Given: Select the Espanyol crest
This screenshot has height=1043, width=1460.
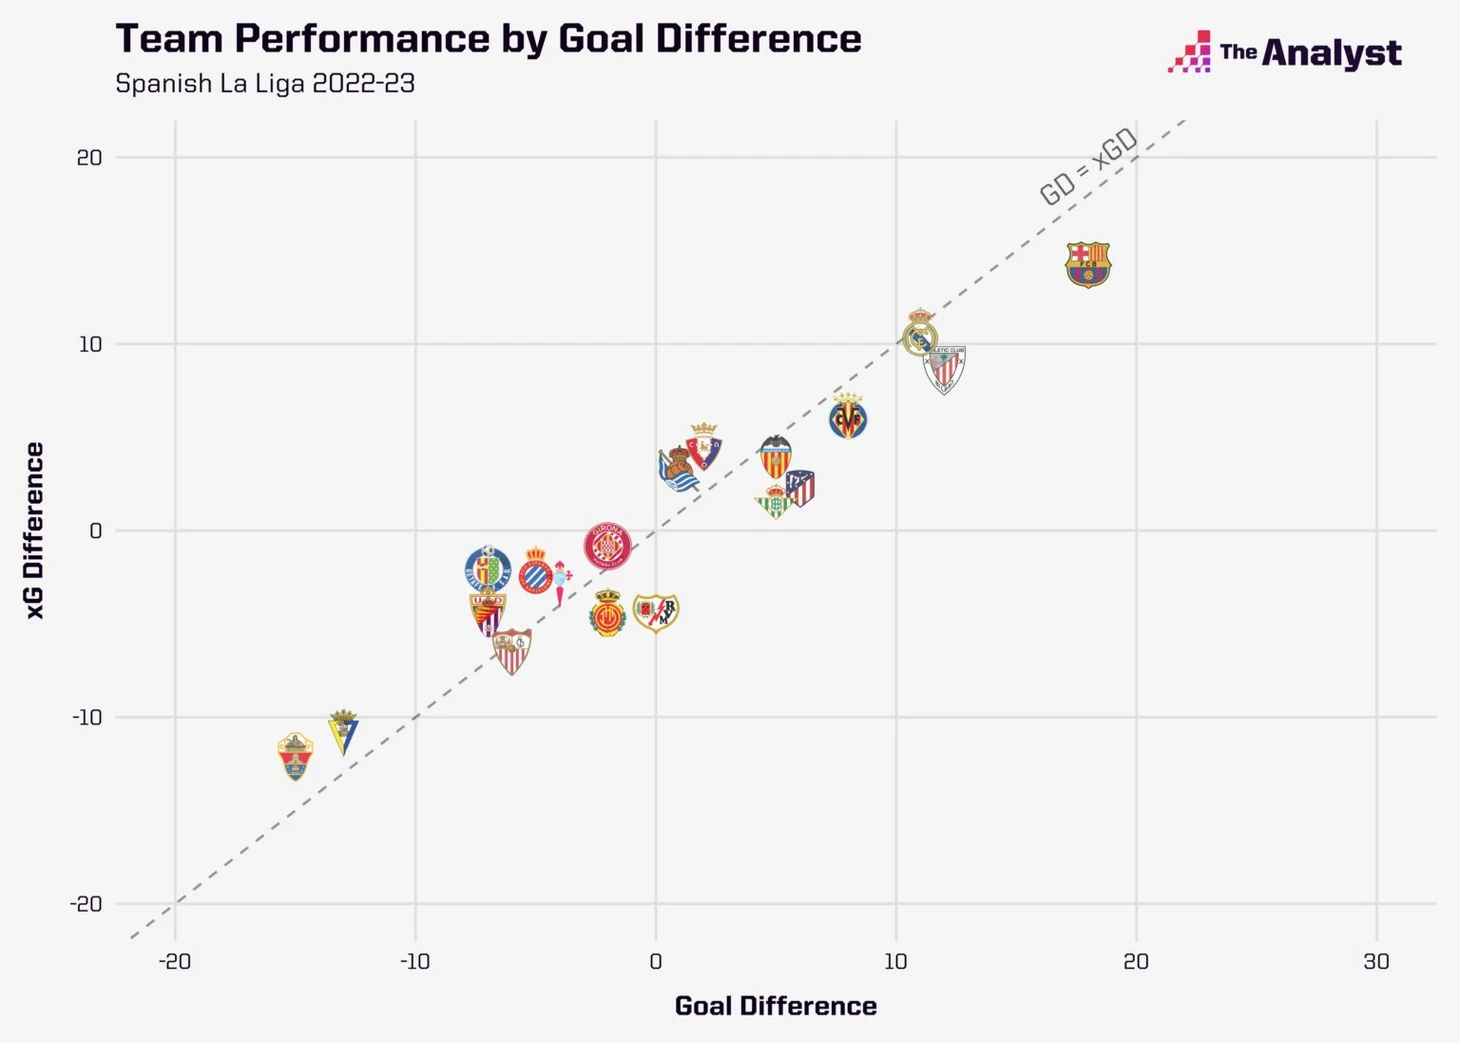Looking at the screenshot, I should pyautogui.click(x=536, y=571).
